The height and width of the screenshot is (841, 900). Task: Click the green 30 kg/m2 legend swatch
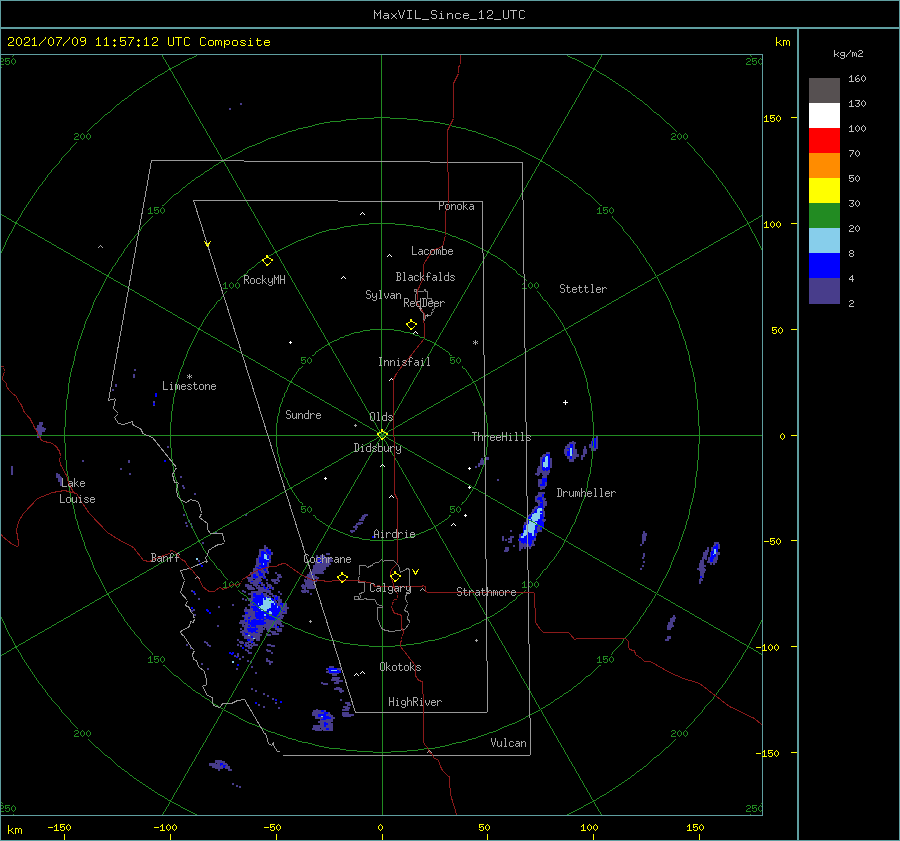coord(824,215)
